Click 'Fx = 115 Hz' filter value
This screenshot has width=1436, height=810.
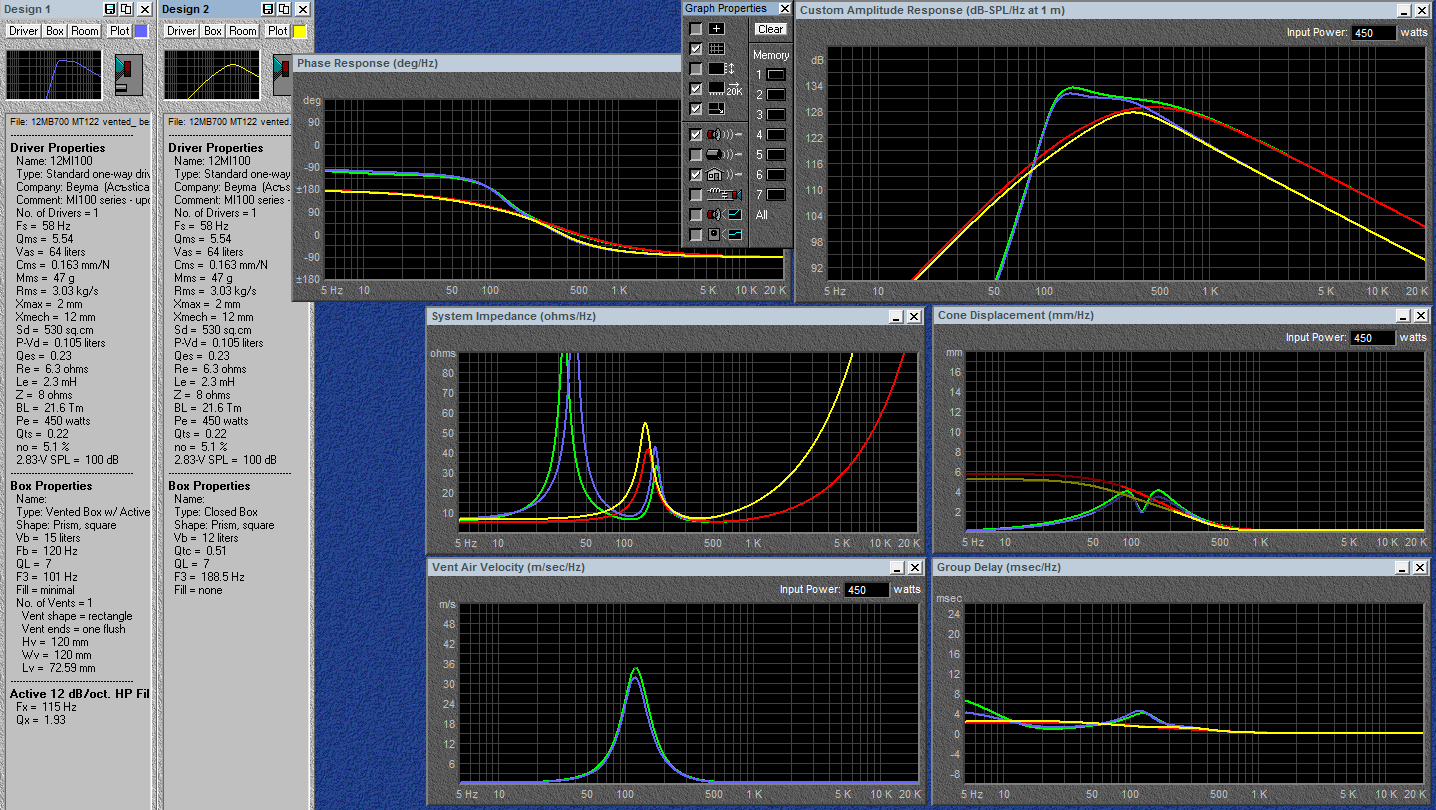click(46, 707)
